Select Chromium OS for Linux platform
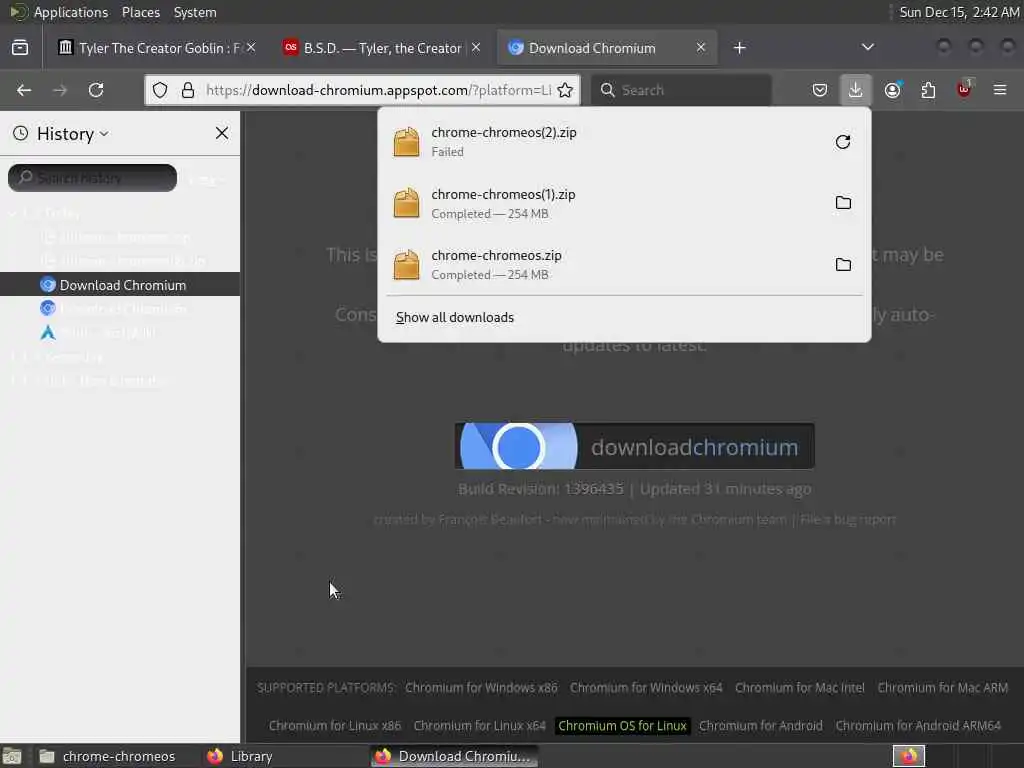Viewport: 1024px width, 768px height. click(622, 726)
